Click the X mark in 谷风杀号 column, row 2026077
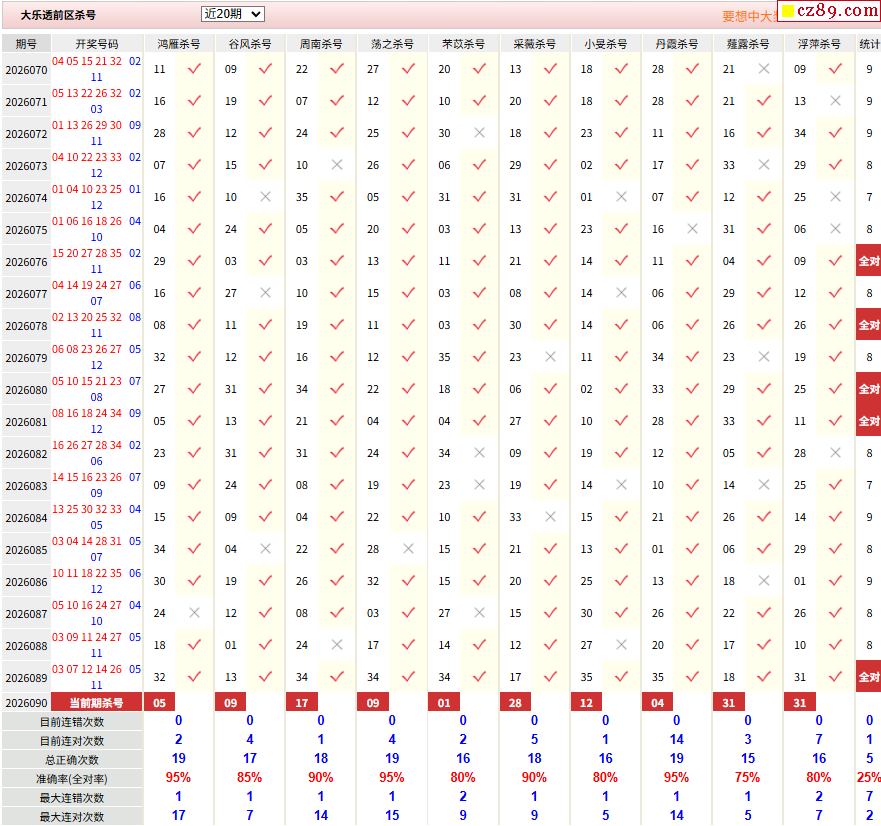 coord(265,293)
